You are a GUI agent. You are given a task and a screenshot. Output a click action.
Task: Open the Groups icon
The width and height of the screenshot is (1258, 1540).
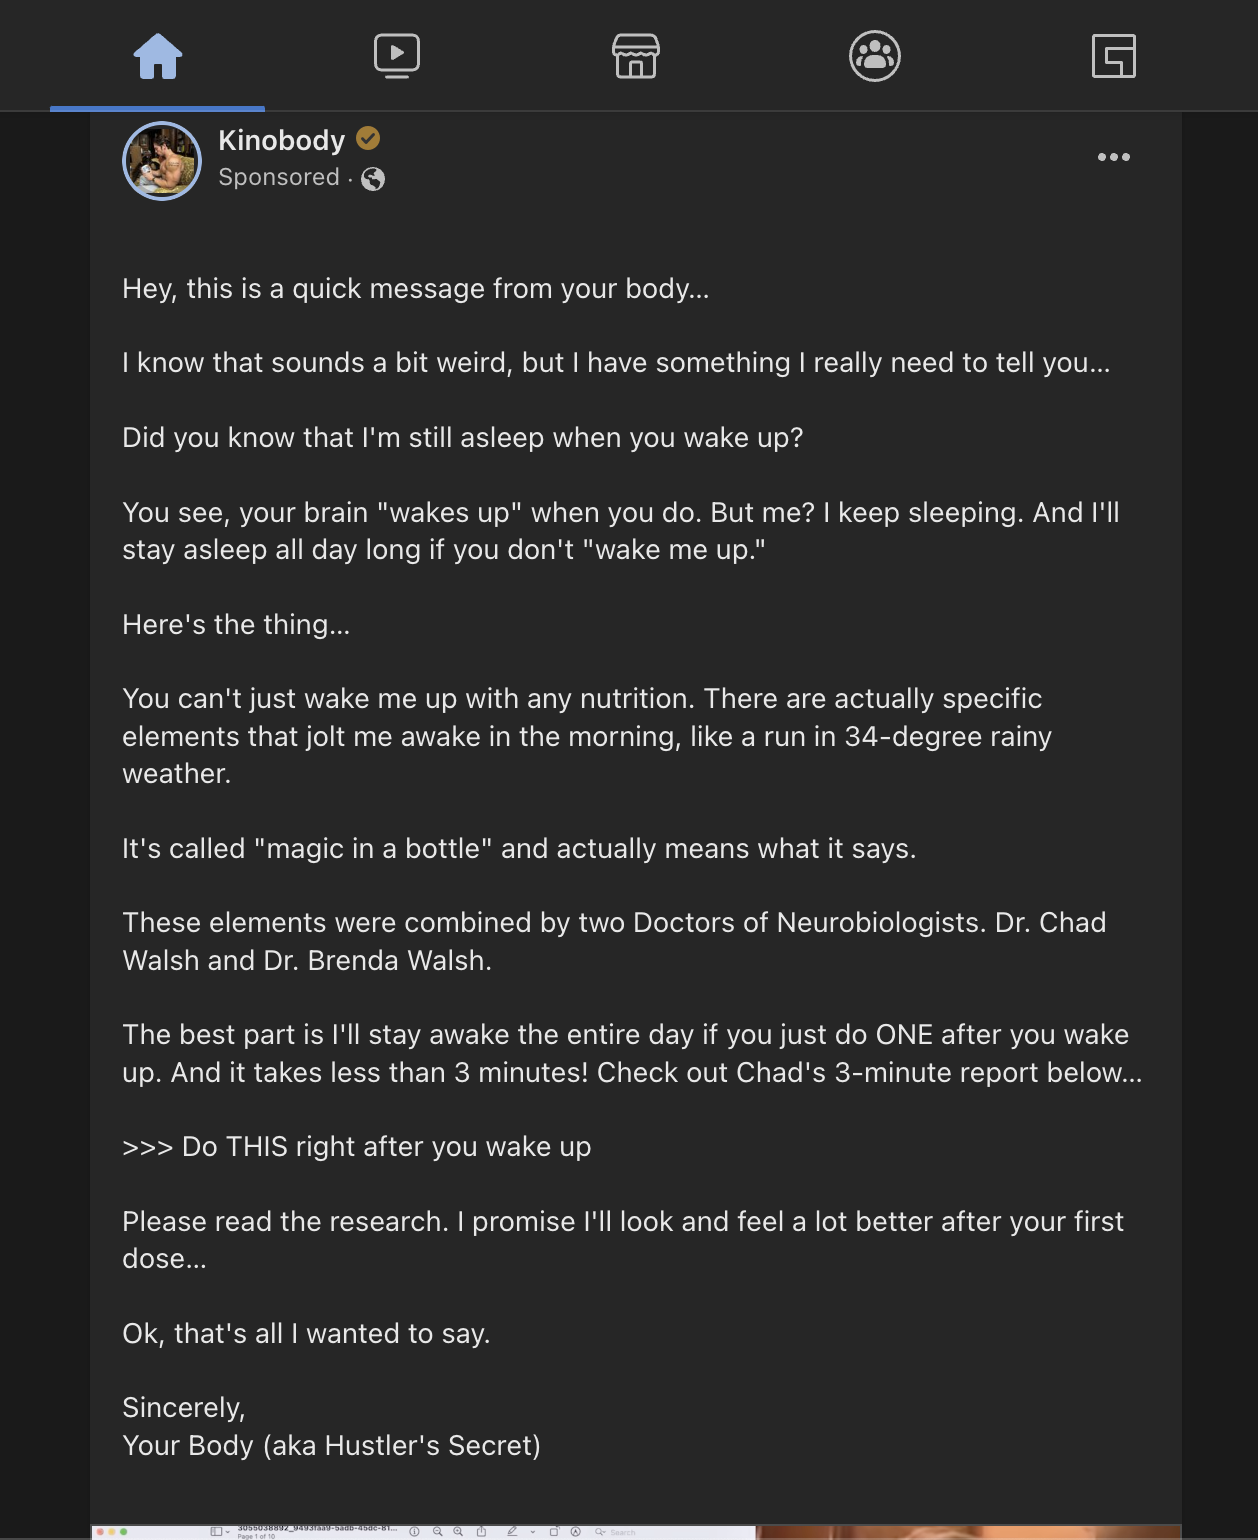coord(875,56)
